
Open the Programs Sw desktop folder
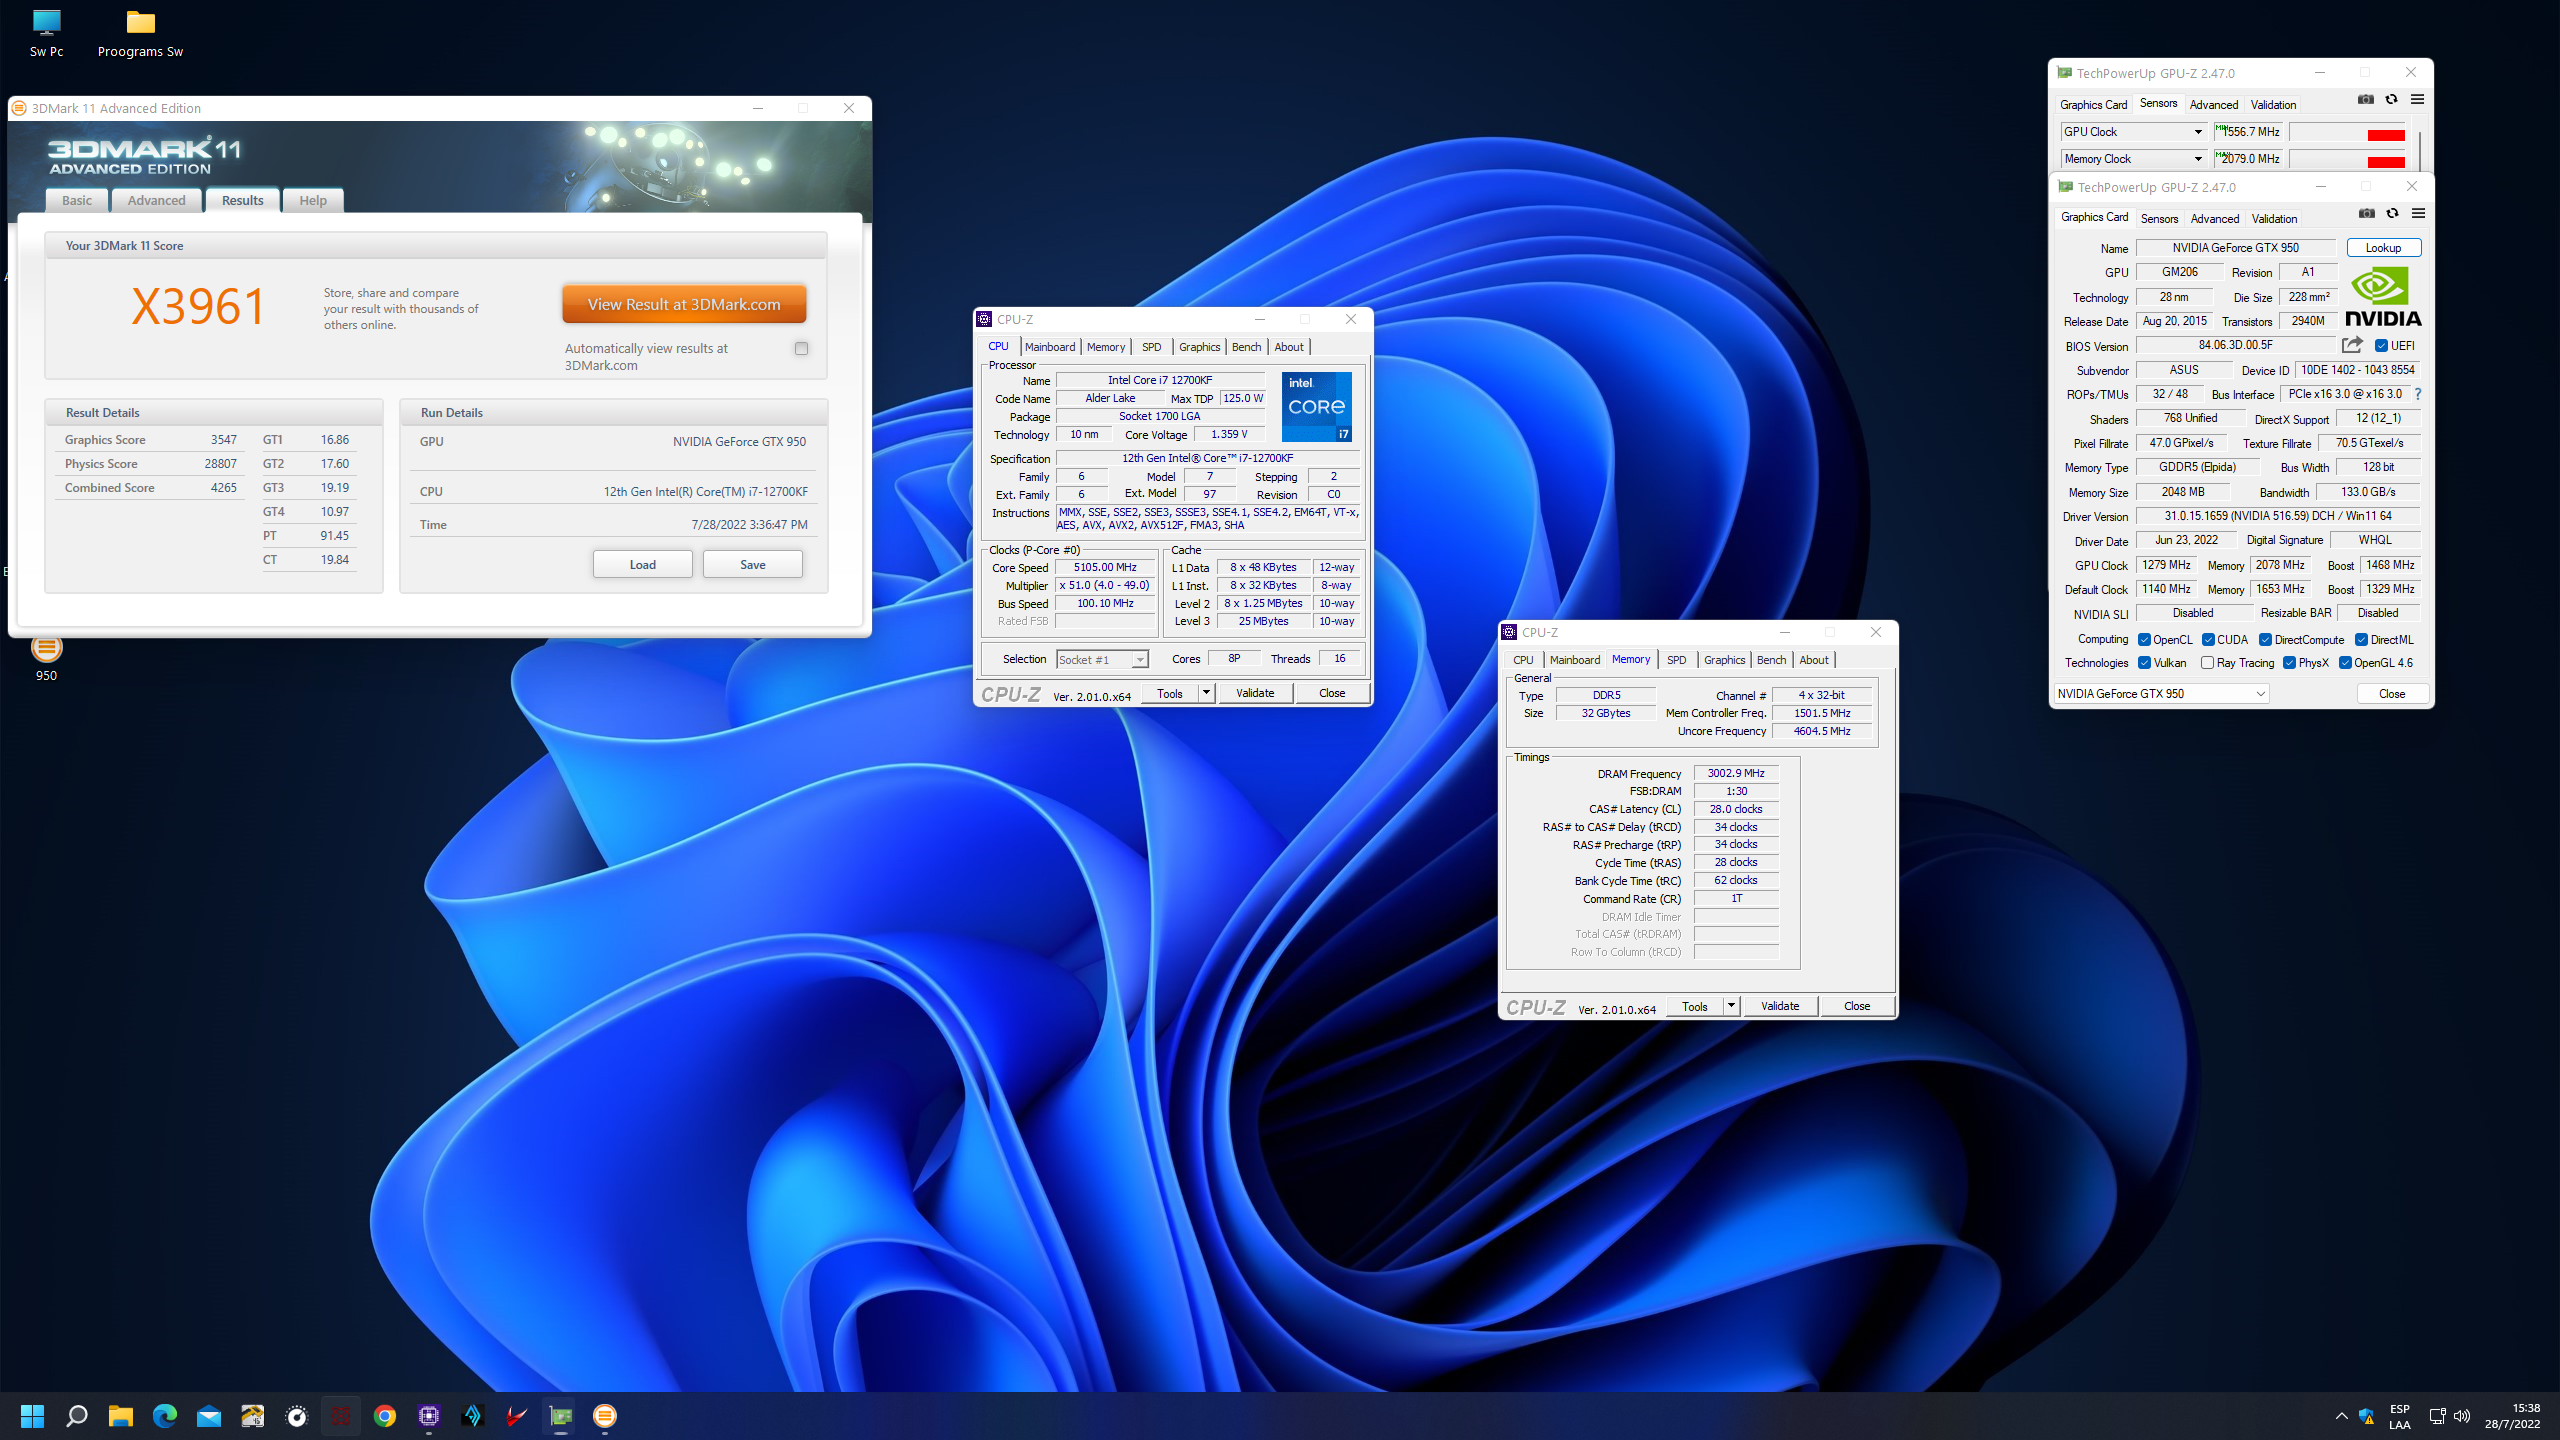click(140, 34)
